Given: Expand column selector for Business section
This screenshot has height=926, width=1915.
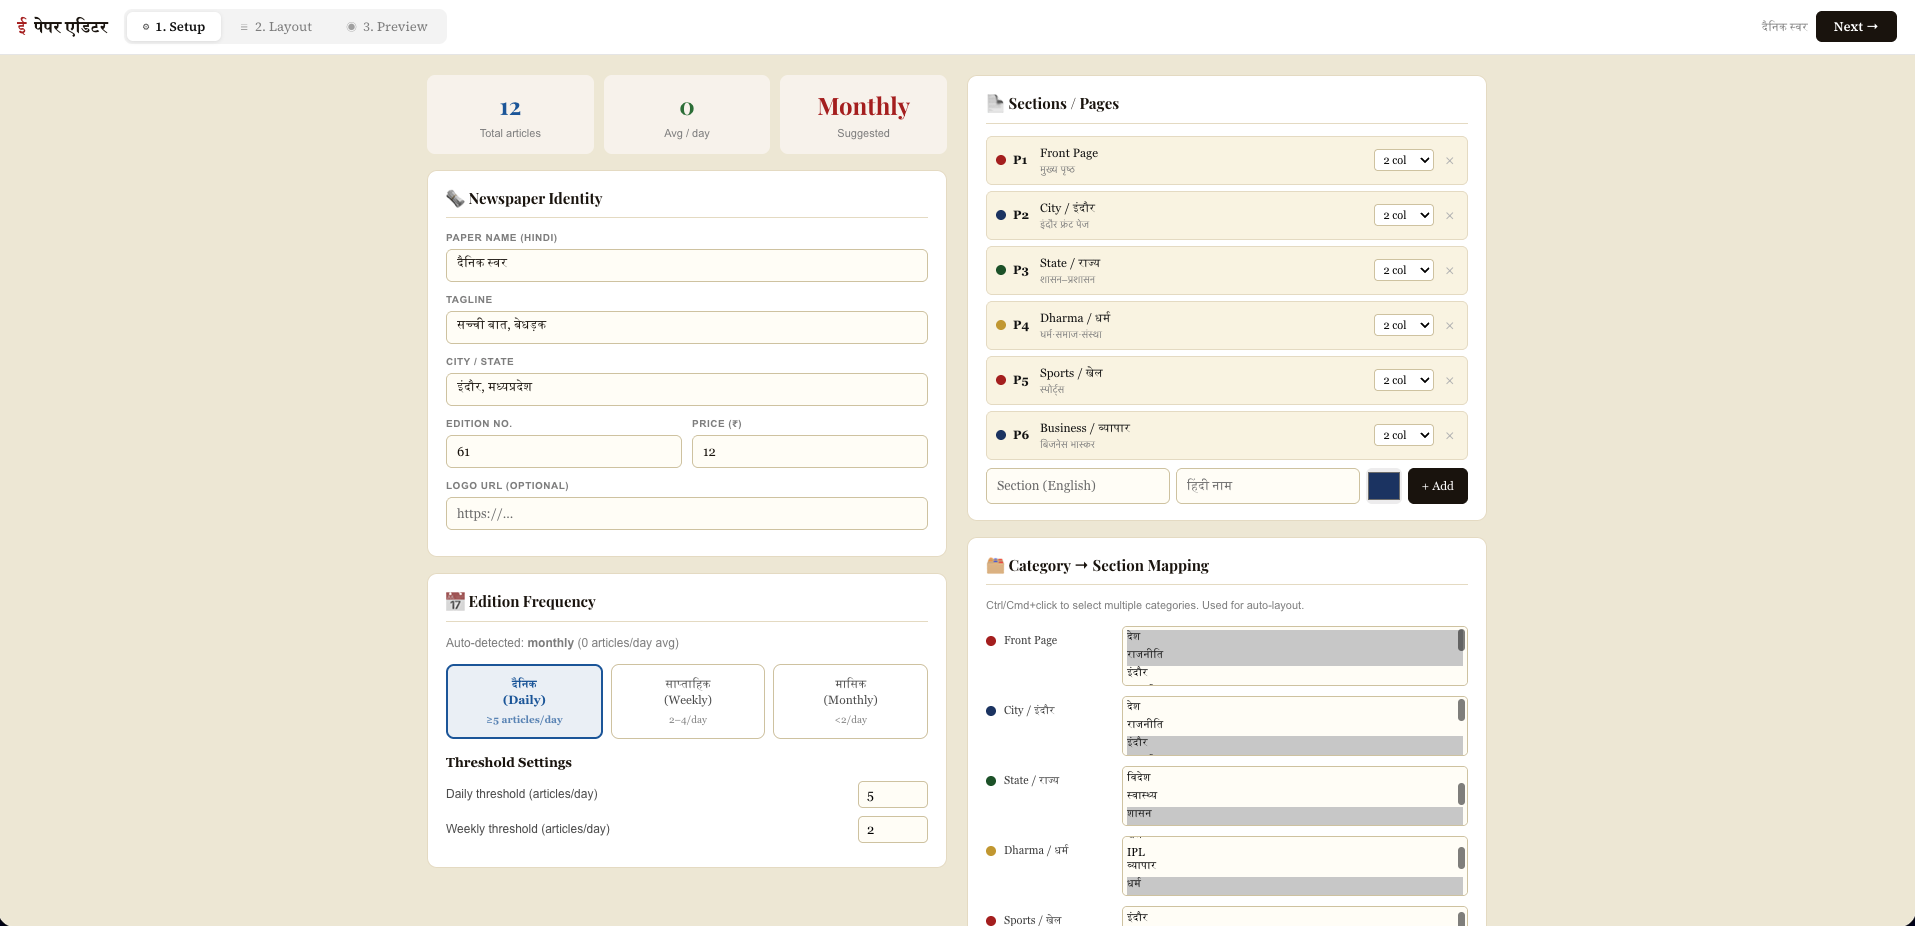Looking at the screenshot, I should point(1404,435).
